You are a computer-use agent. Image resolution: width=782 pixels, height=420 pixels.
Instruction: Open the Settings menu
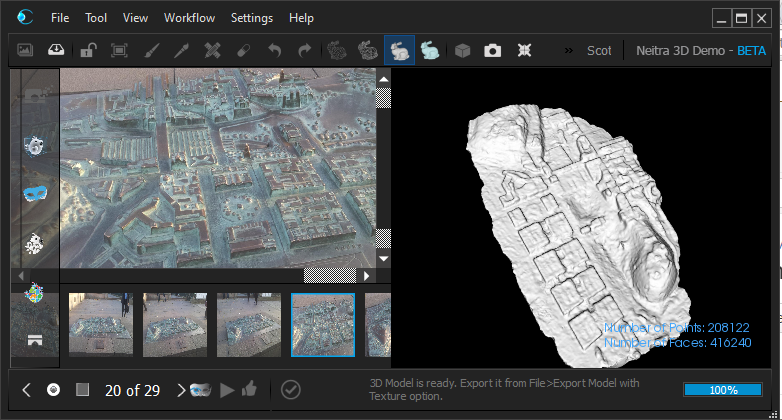pyautogui.click(x=251, y=18)
